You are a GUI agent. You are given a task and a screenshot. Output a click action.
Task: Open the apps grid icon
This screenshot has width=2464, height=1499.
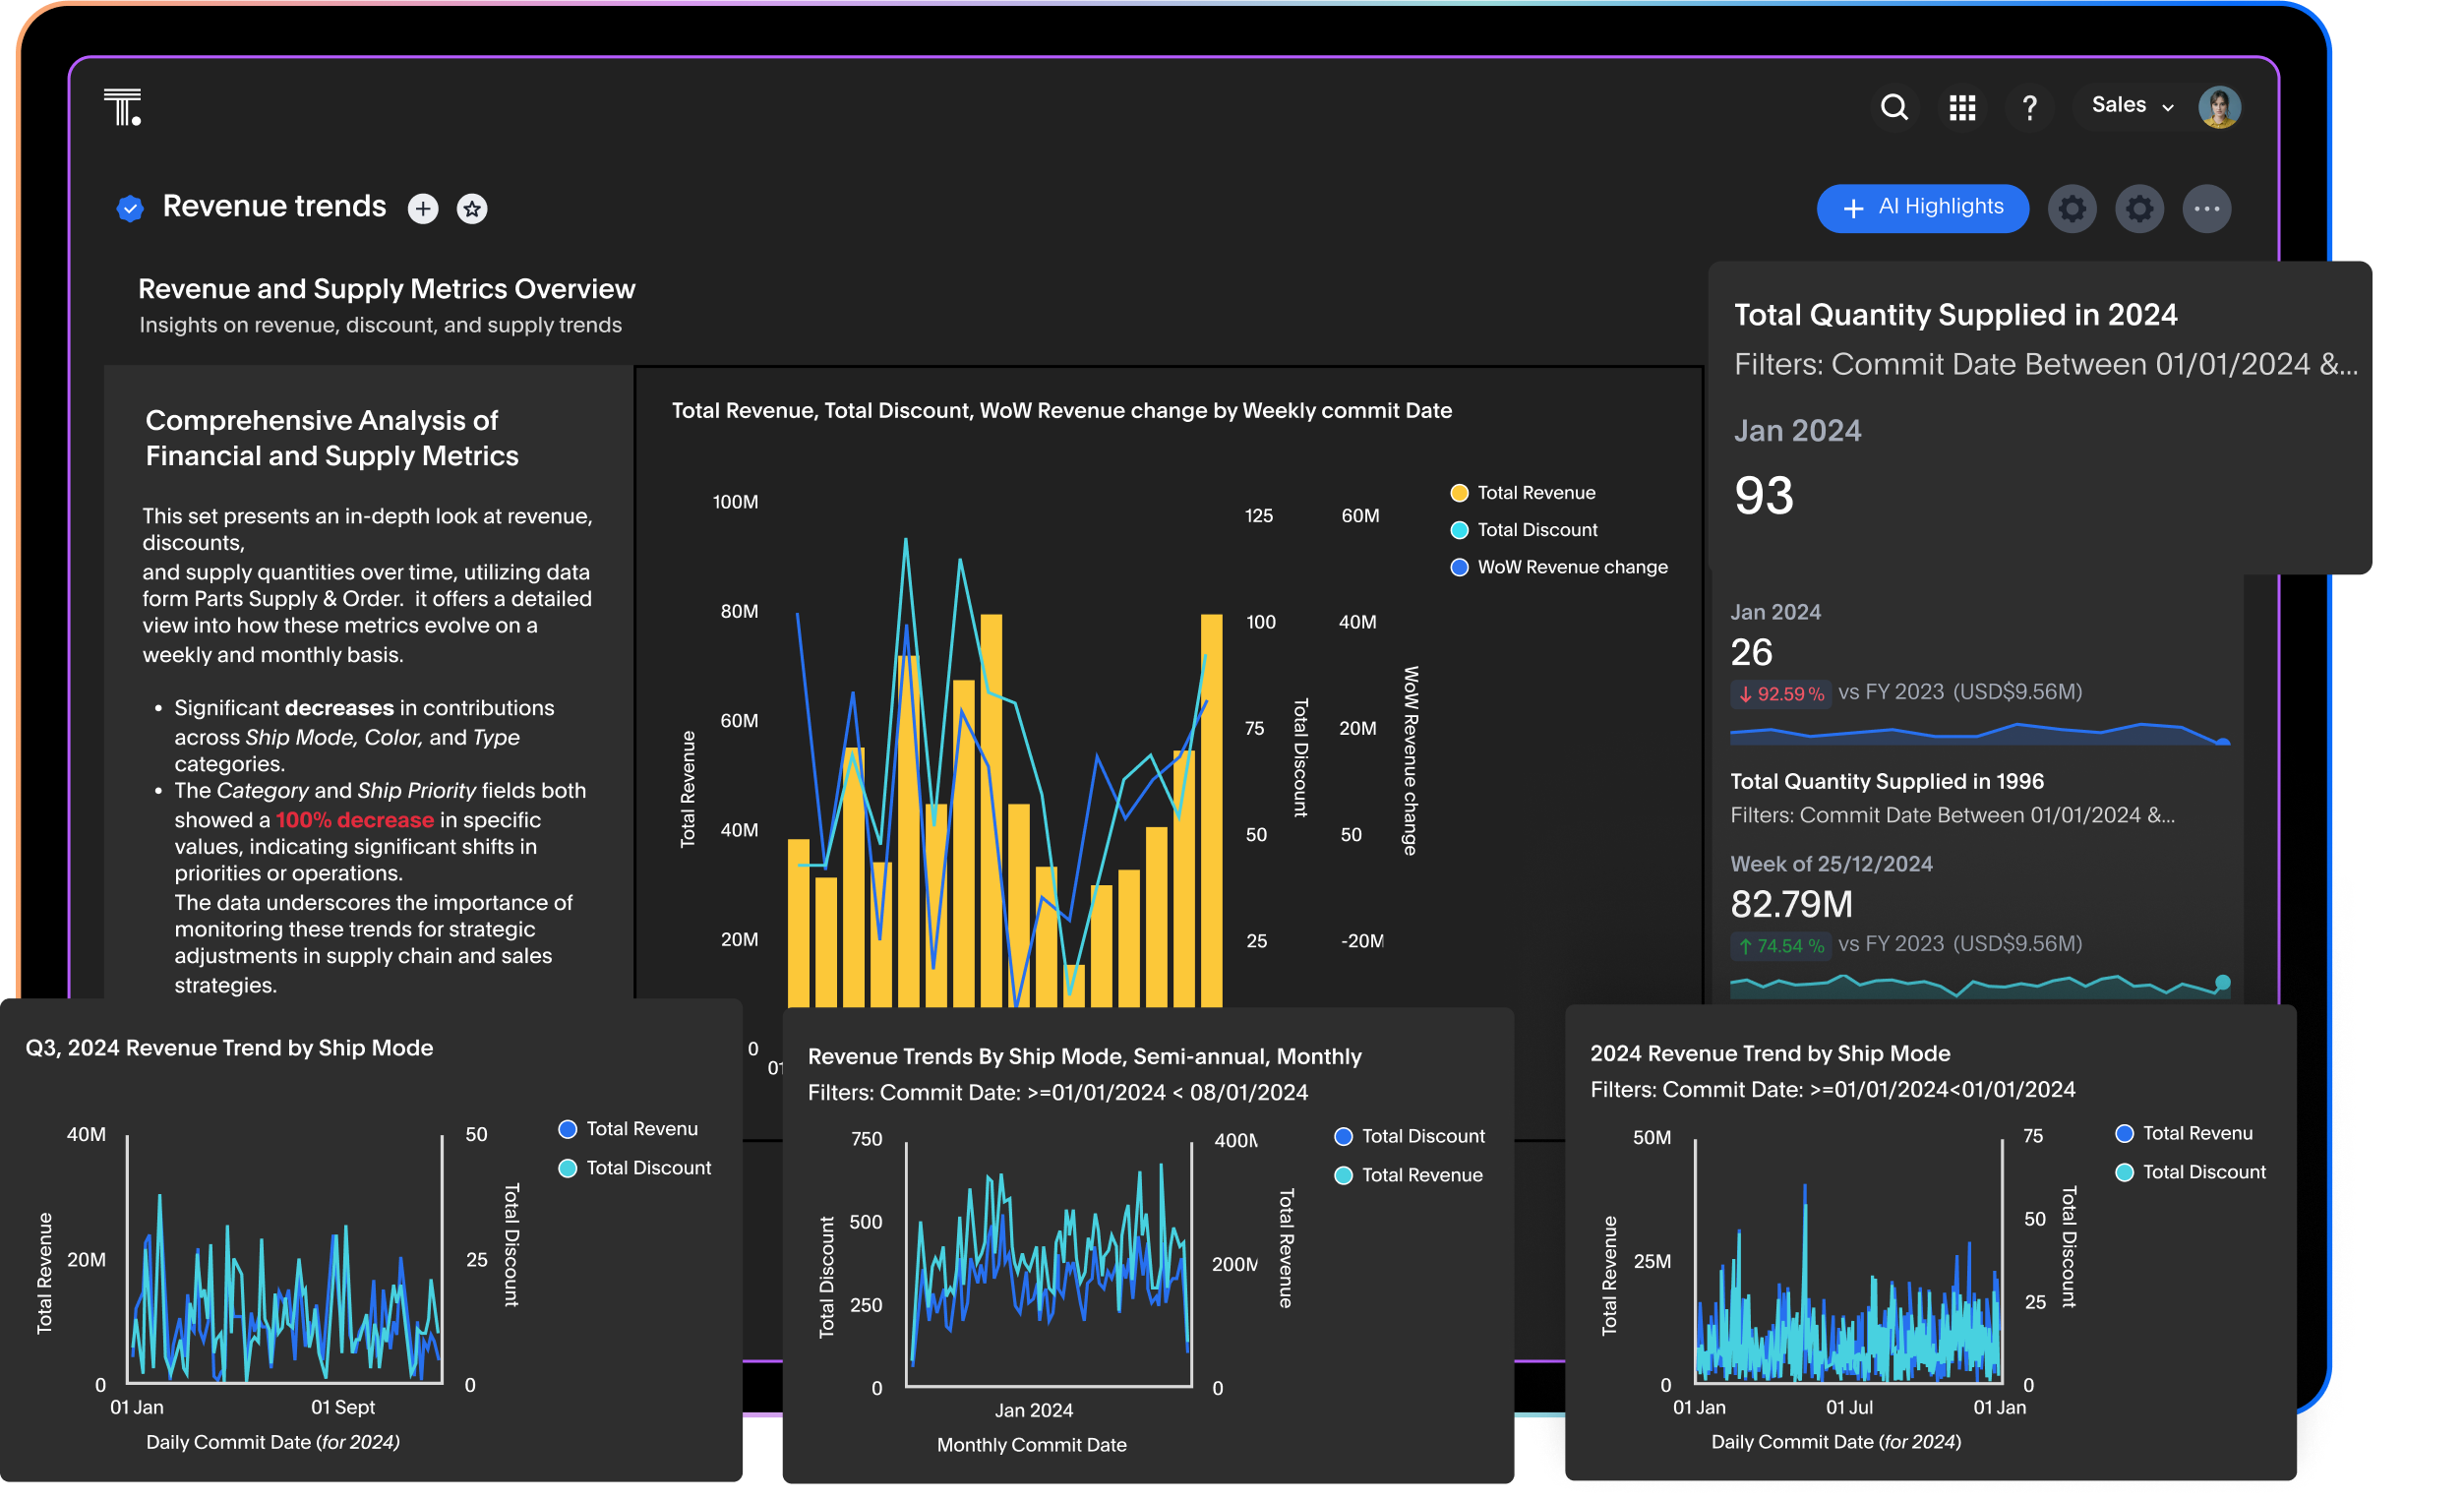coord(1963,107)
